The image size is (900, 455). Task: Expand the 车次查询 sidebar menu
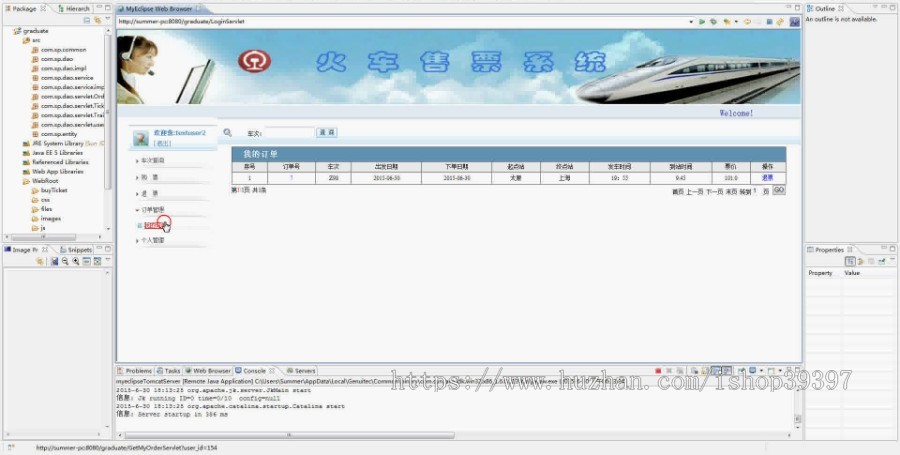(x=153, y=161)
